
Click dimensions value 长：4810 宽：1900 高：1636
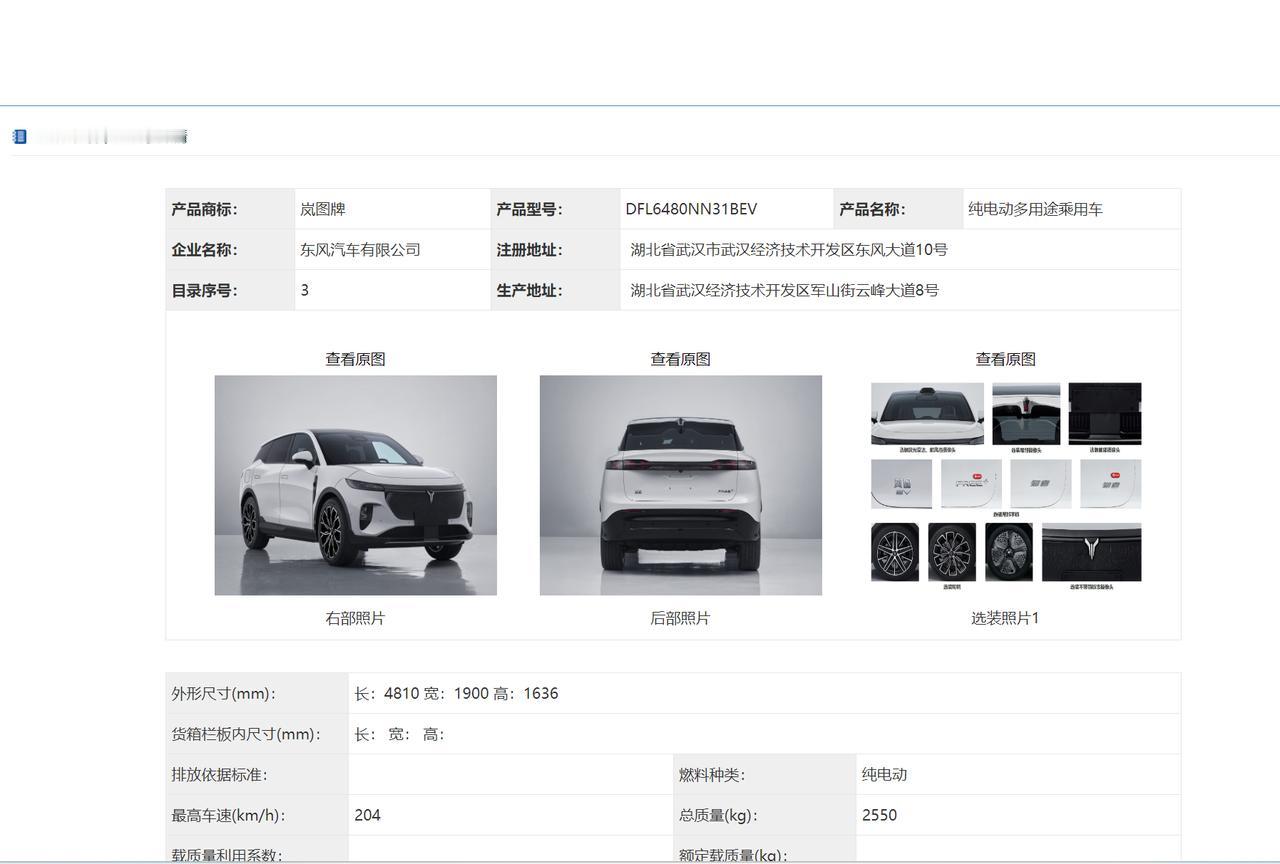pyautogui.click(x=456, y=693)
